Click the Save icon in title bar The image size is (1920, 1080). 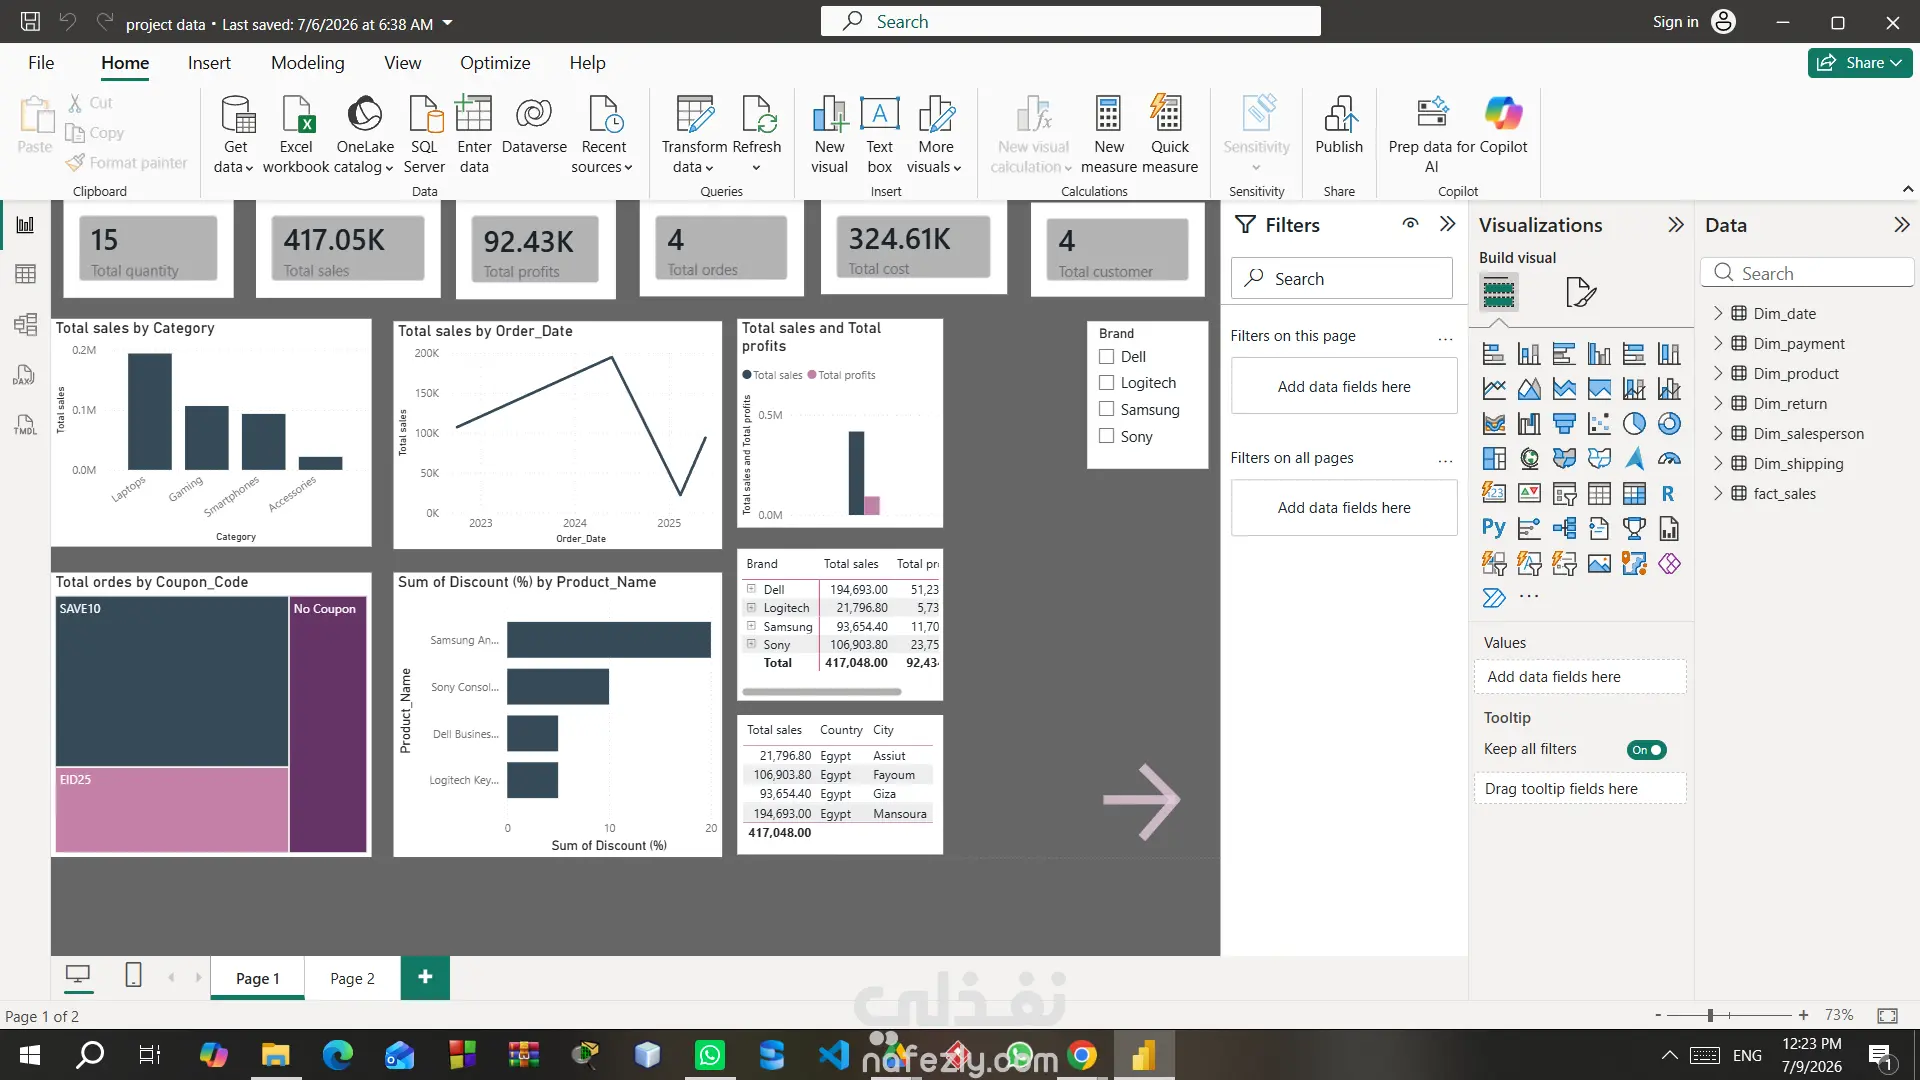[x=30, y=21]
